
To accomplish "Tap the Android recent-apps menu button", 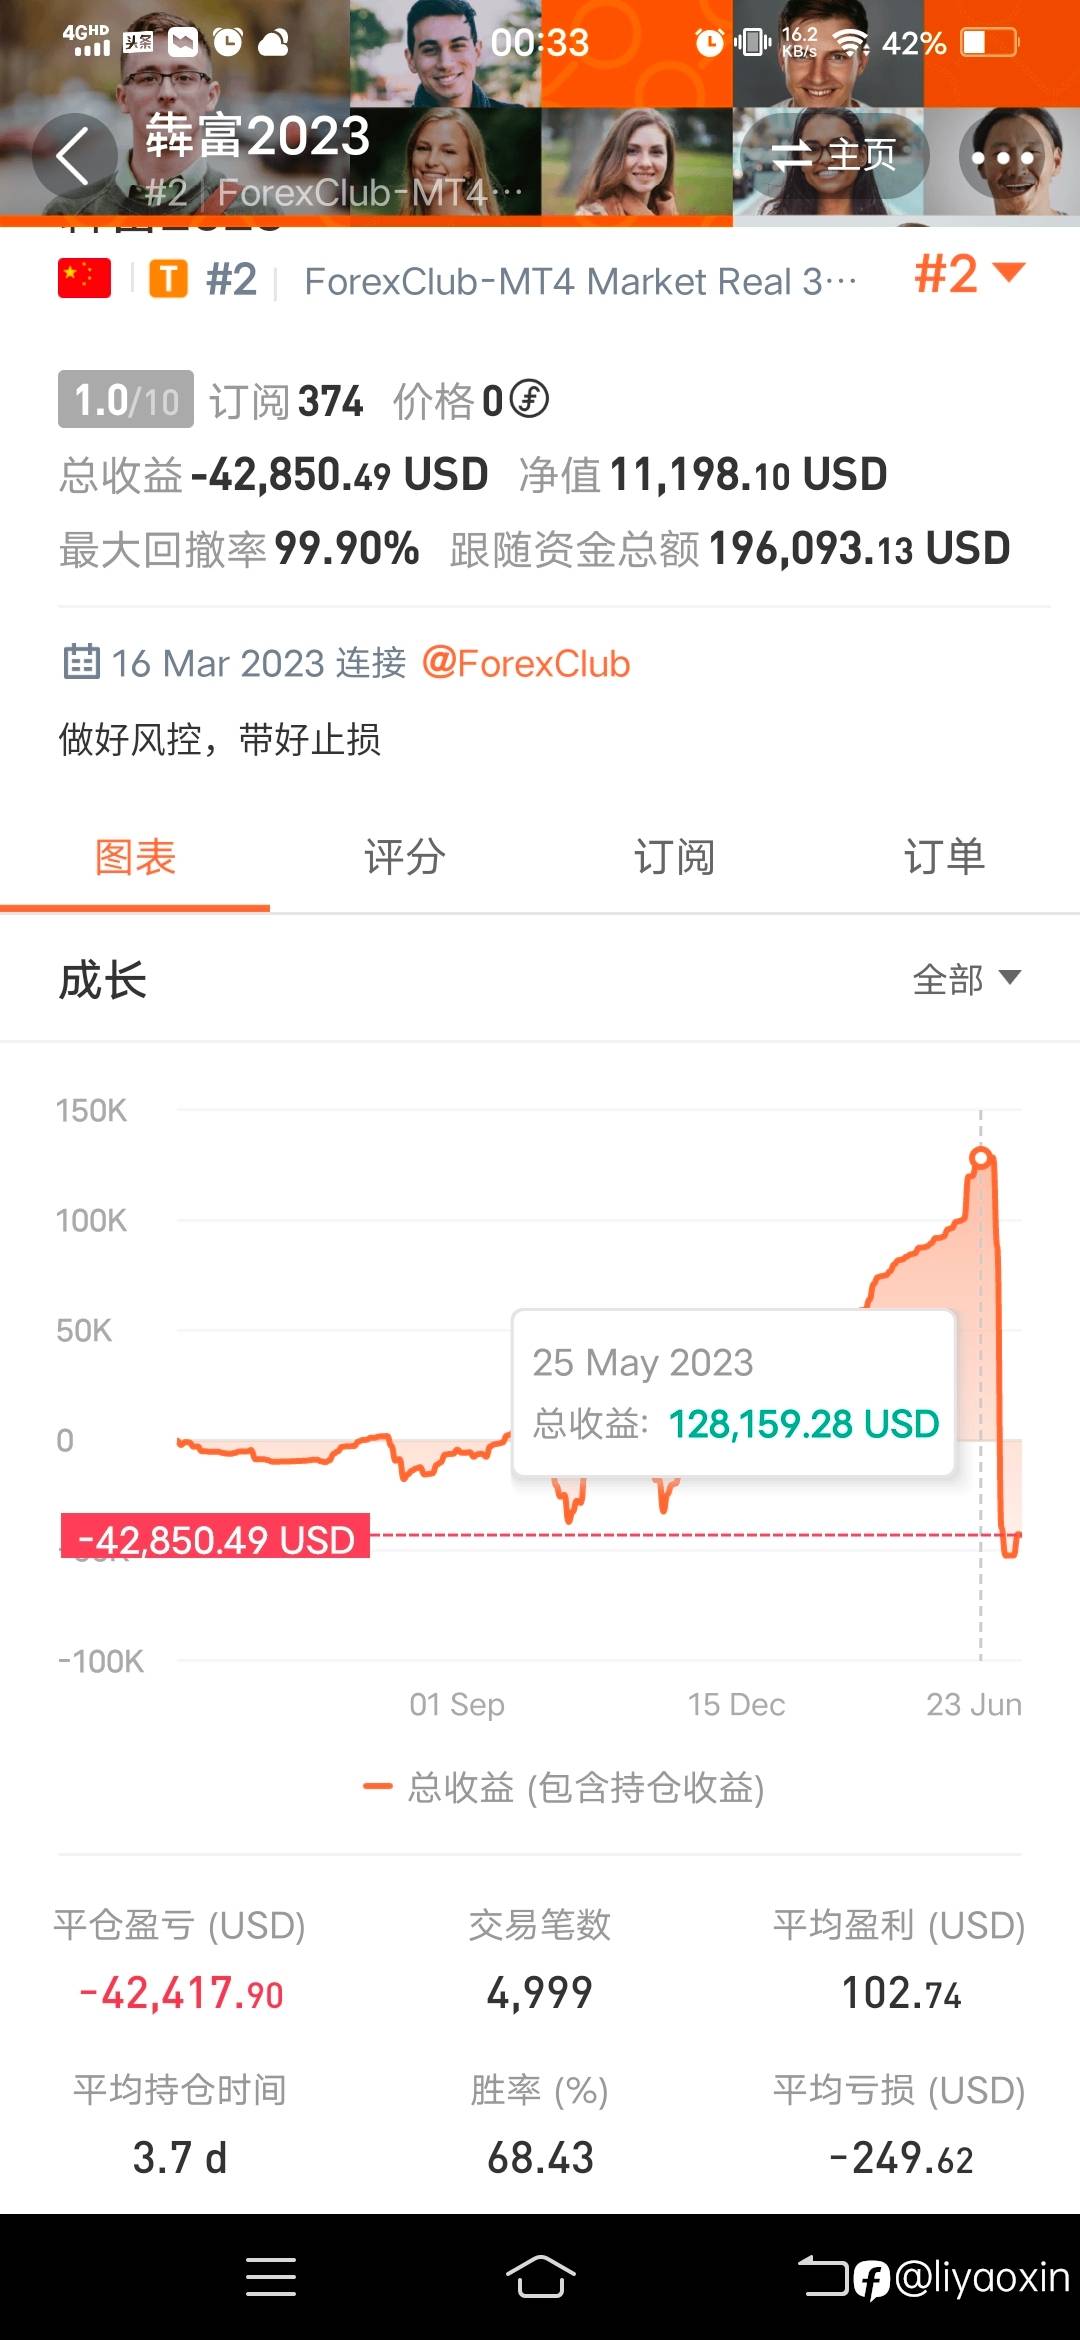I will point(270,2277).
